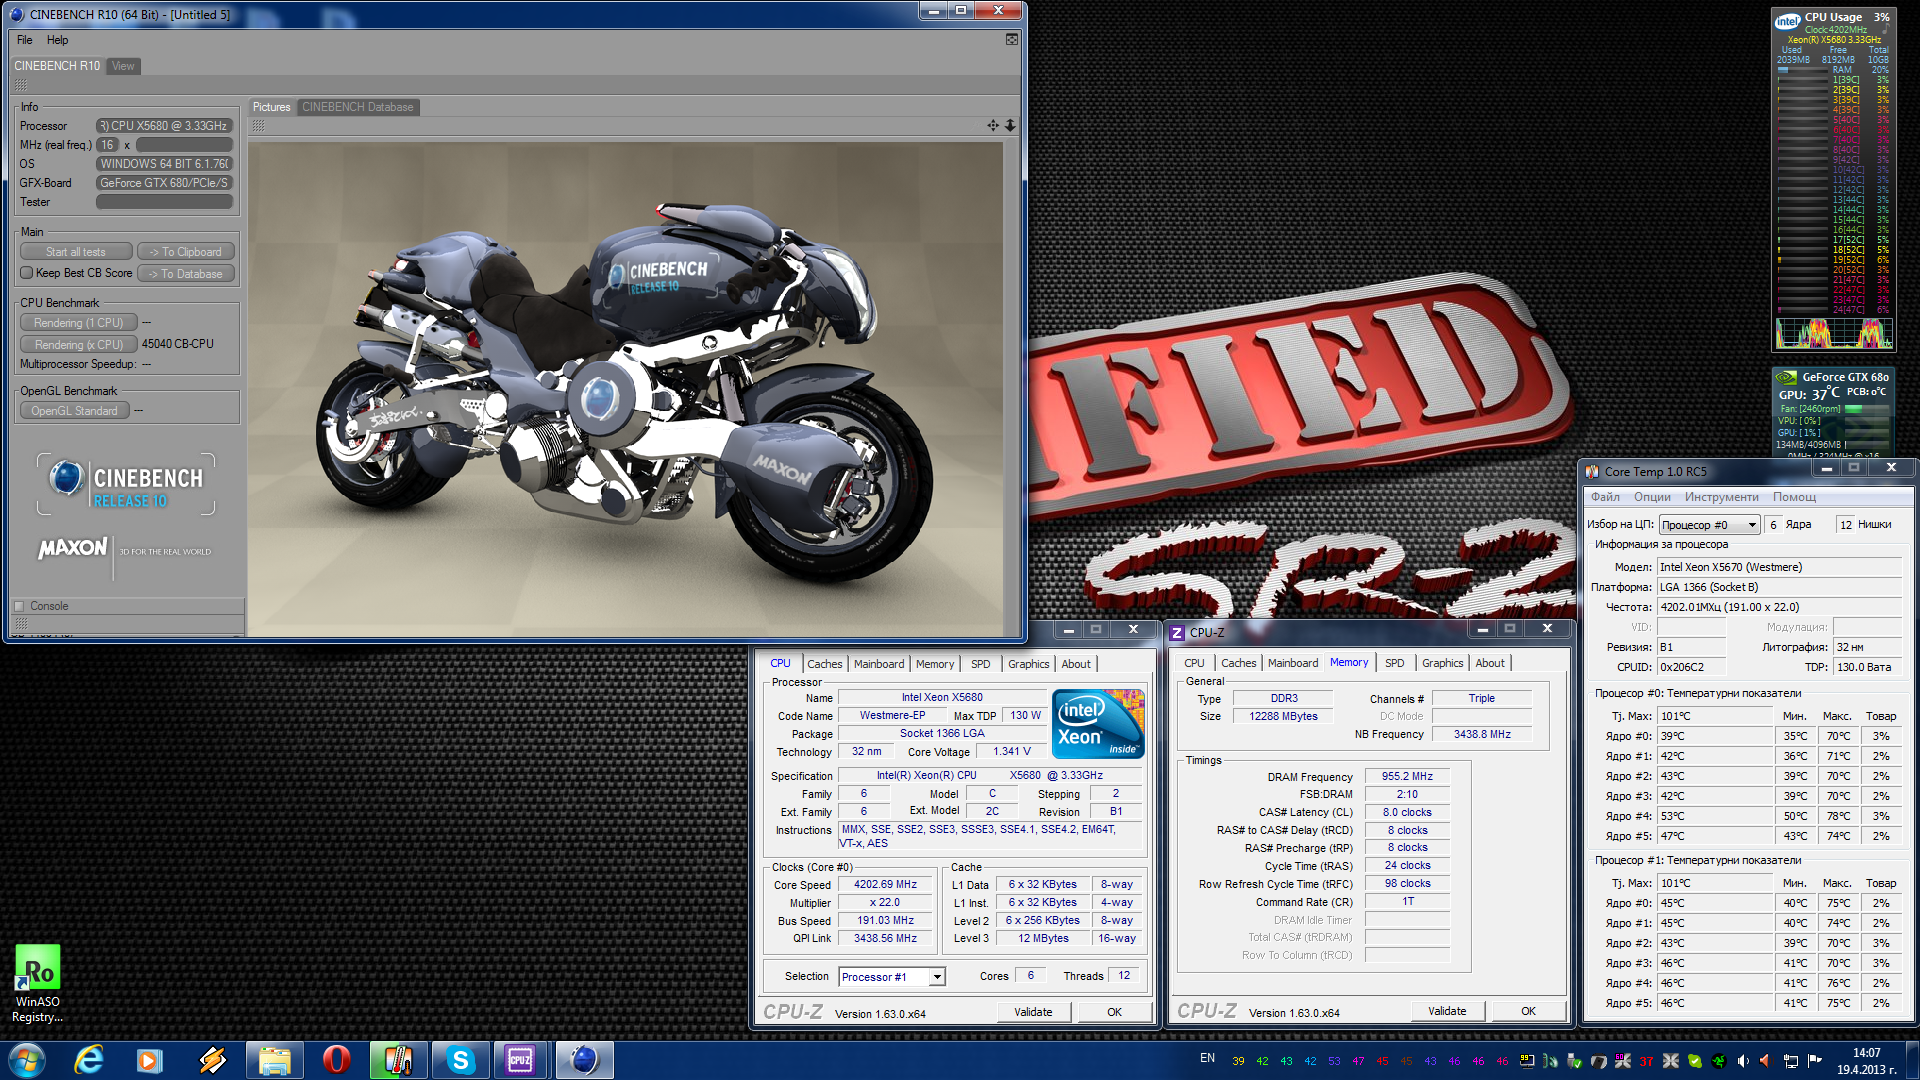Open Winamp from the taskbar
The height and width of the screenshot is (1080, 1920).
click(212, 1060)
